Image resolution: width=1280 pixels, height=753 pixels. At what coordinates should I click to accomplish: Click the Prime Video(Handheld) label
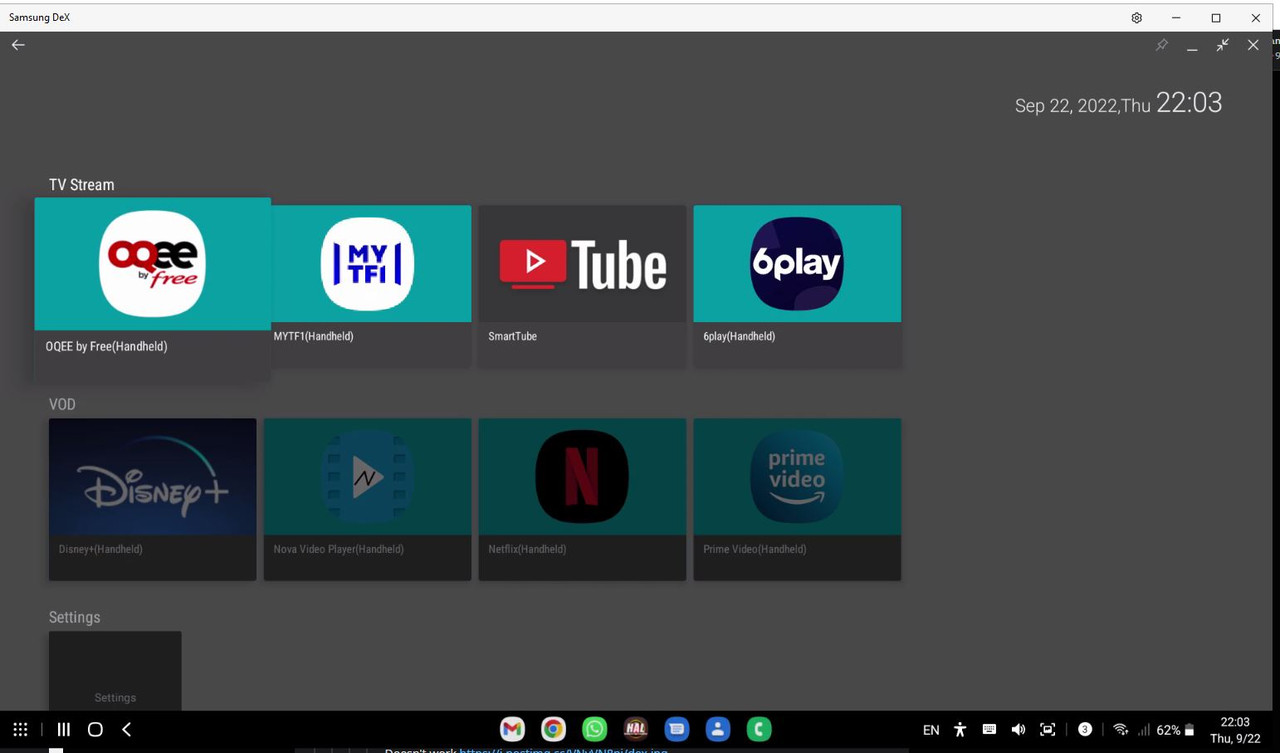(755, 549)
